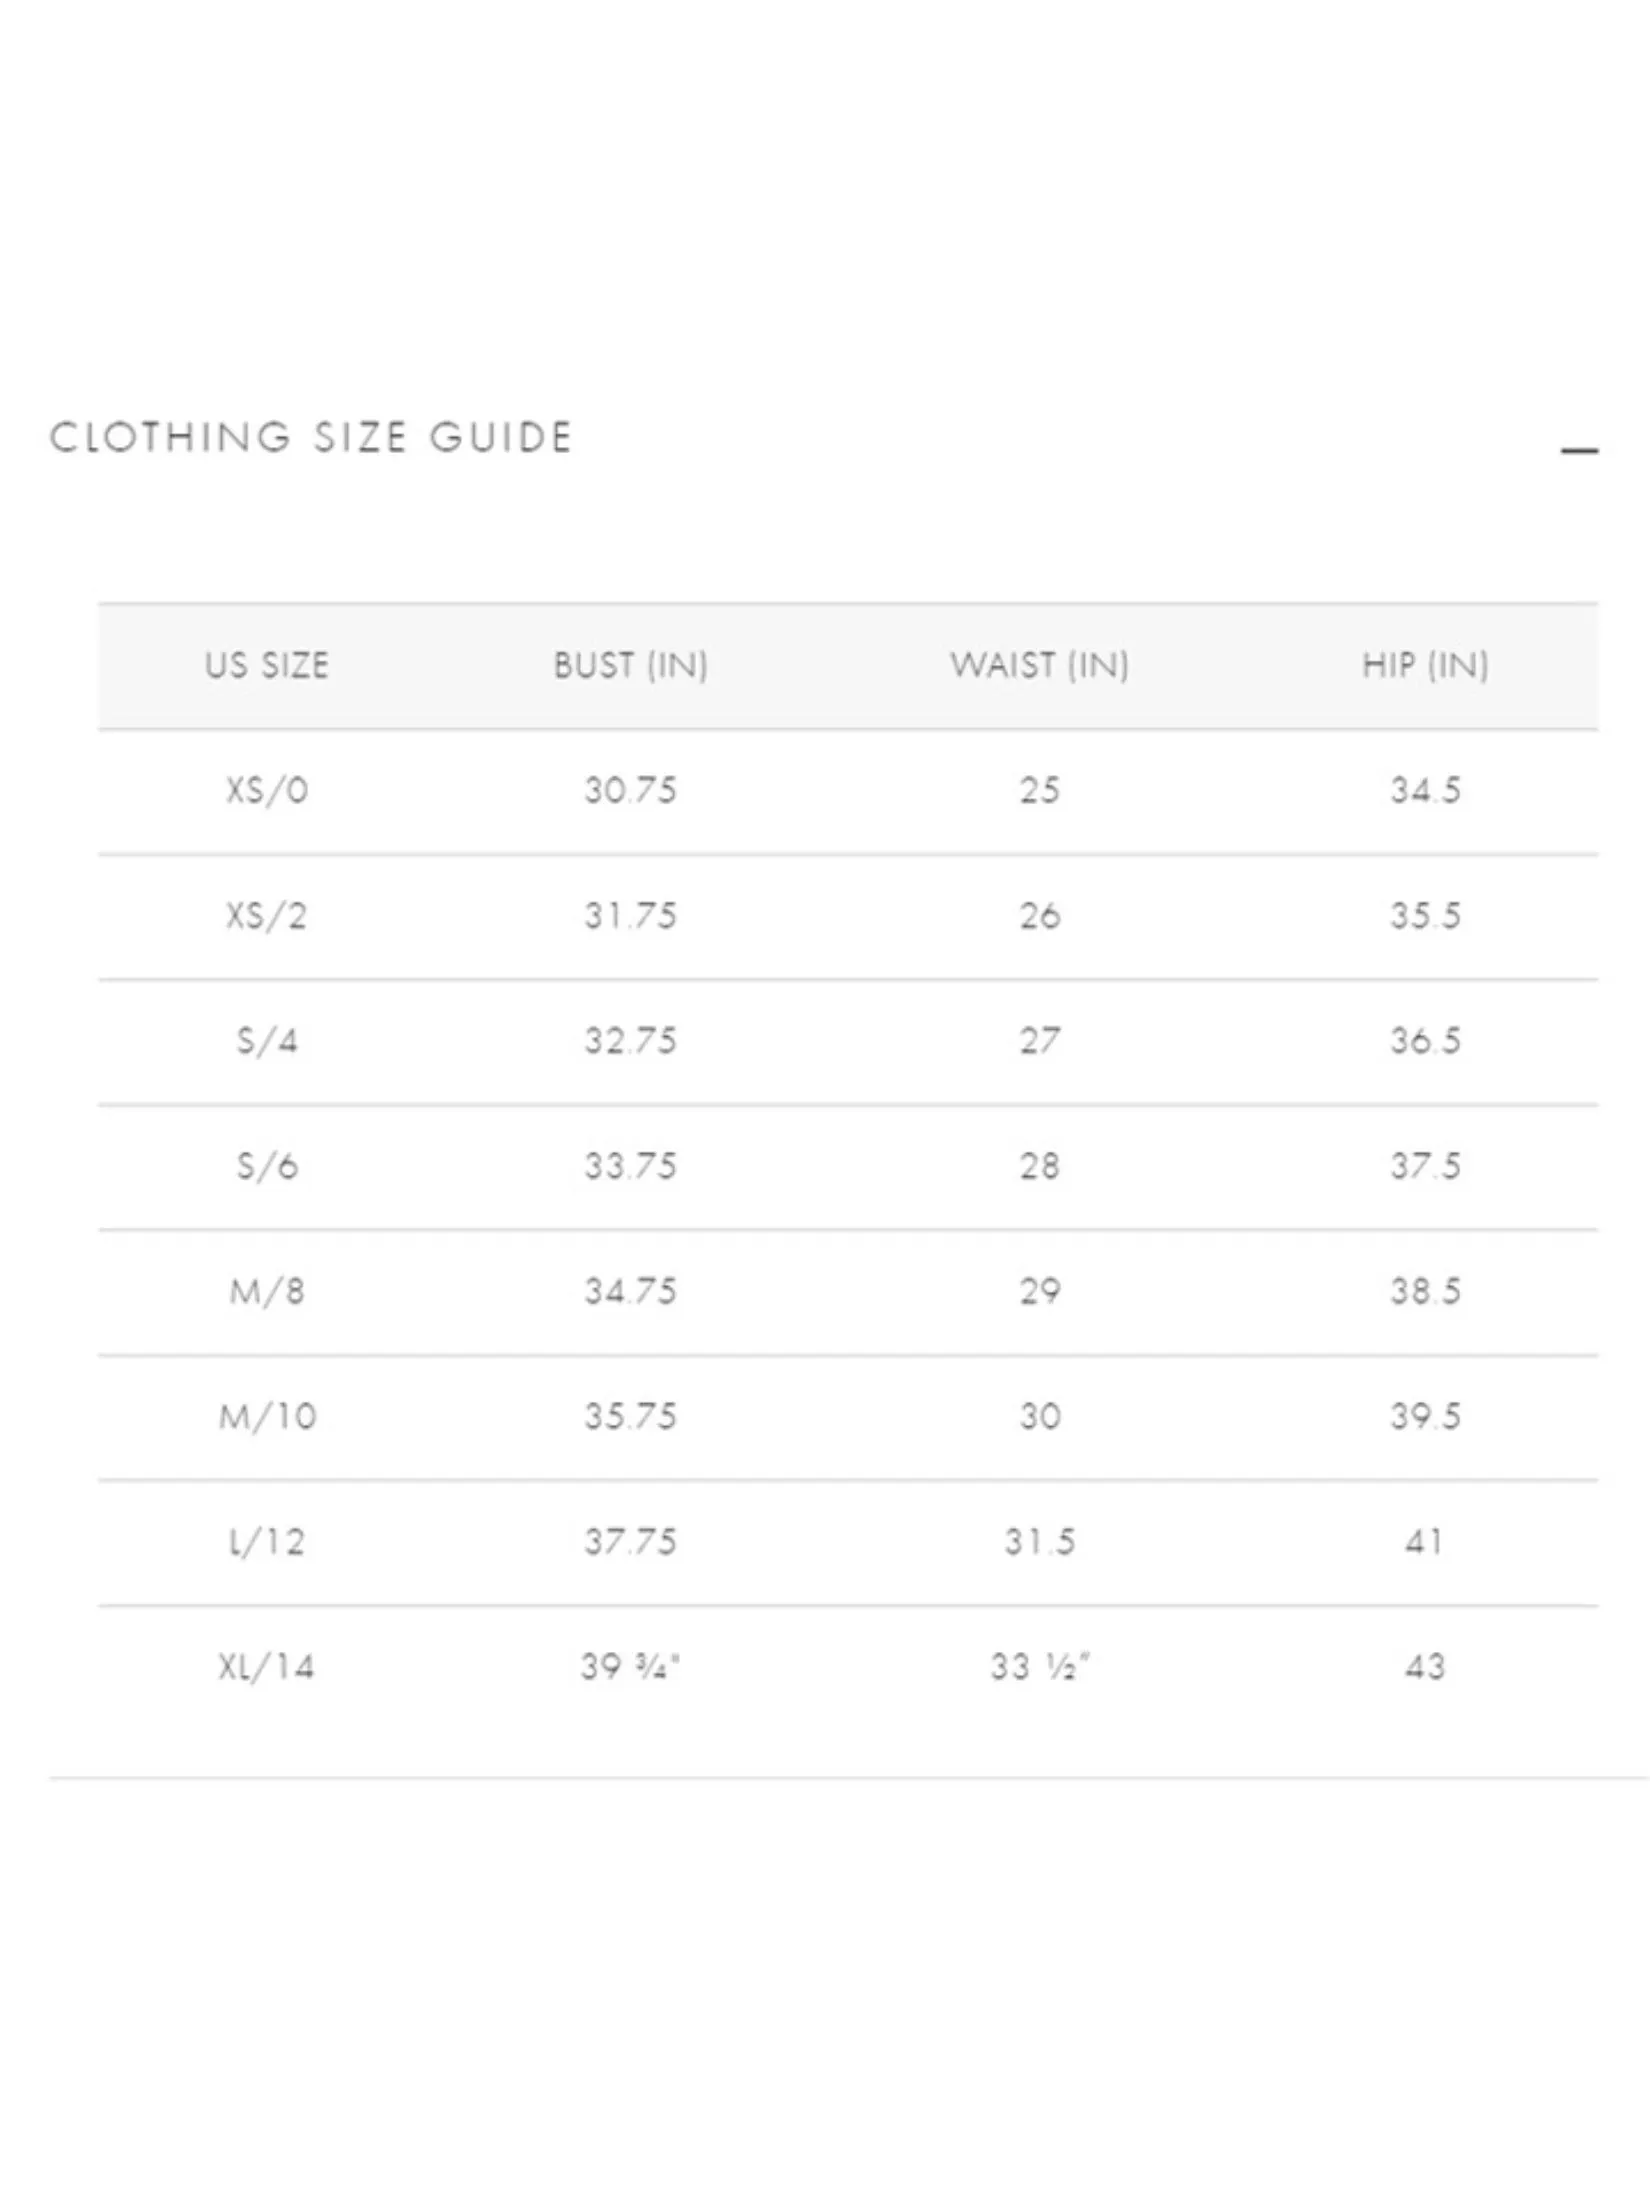Select the S/6 size row label
1650x2199 pixels.
pos(267,1166)
